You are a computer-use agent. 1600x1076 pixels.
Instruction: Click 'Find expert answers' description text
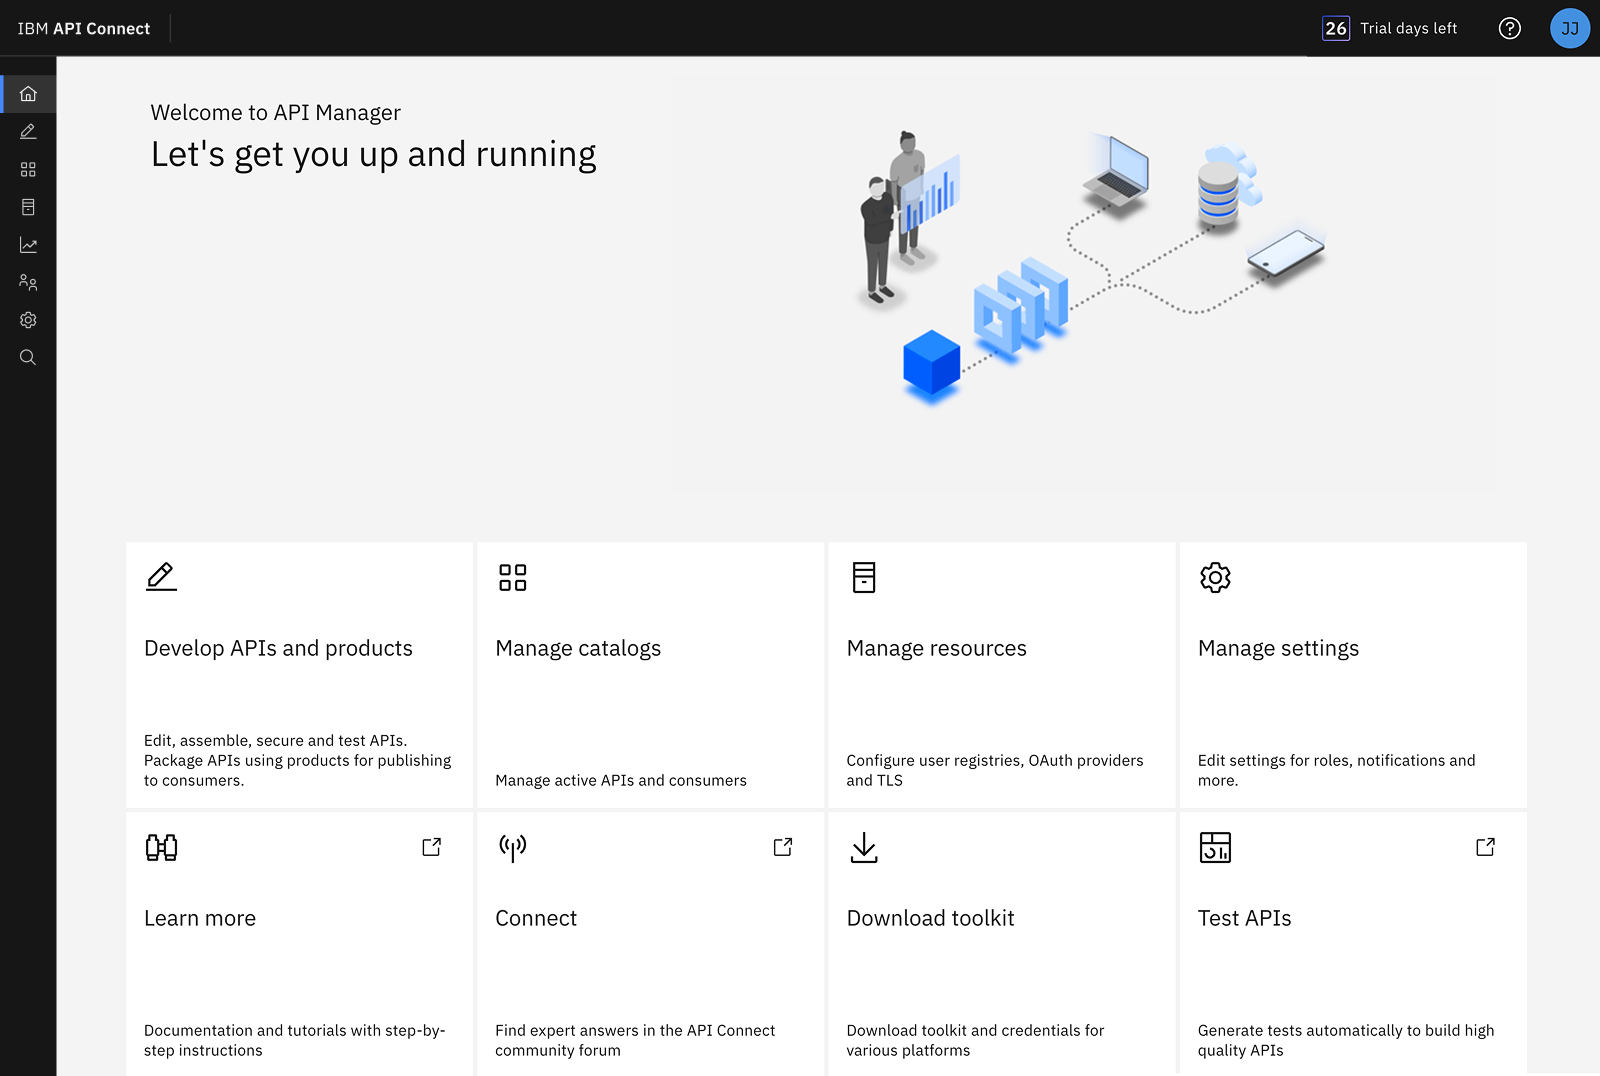click(x=635, y=1040)
